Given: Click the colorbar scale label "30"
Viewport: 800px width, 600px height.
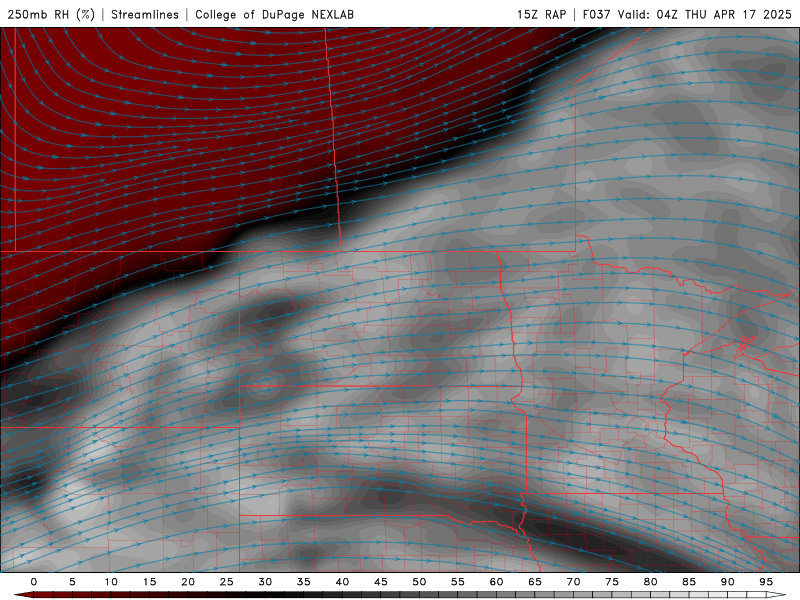Looking at the screenshot, I should [x=265, y=582].
